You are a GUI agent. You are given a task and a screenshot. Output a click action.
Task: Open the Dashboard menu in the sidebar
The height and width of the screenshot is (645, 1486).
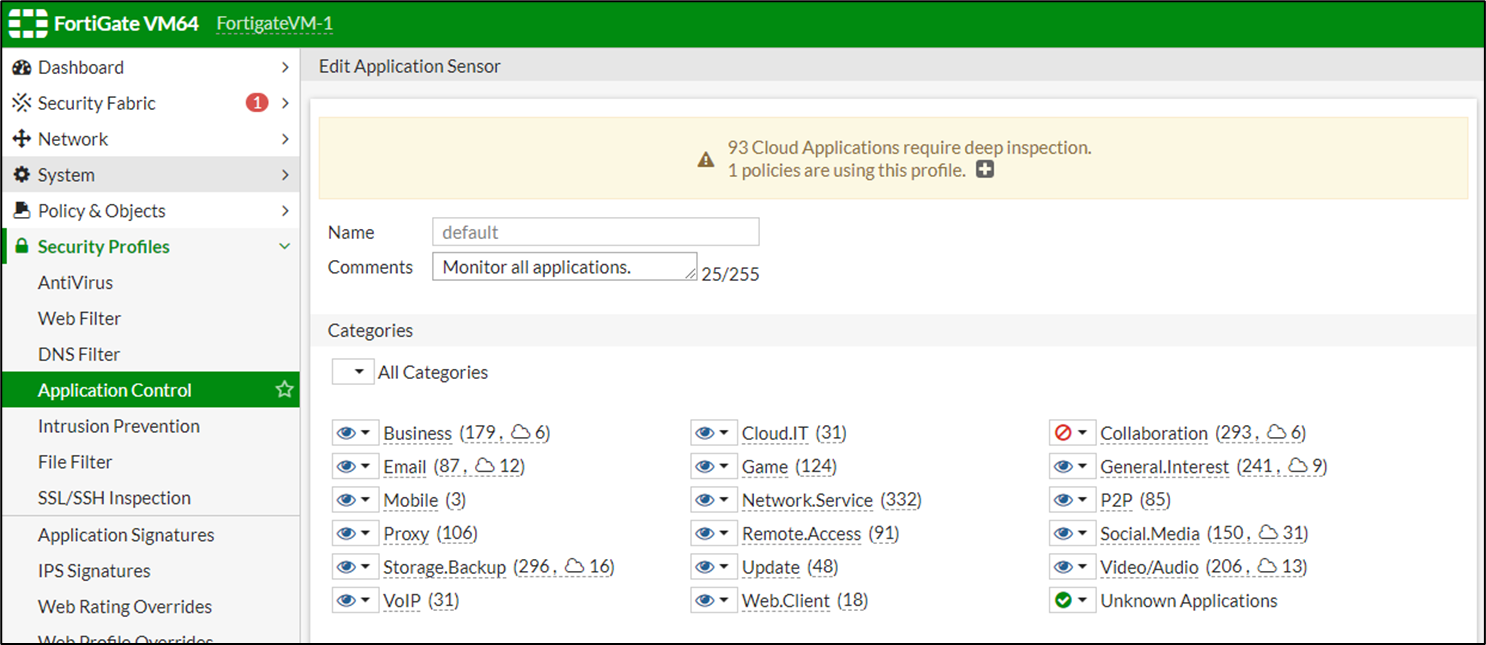point(81,67)
